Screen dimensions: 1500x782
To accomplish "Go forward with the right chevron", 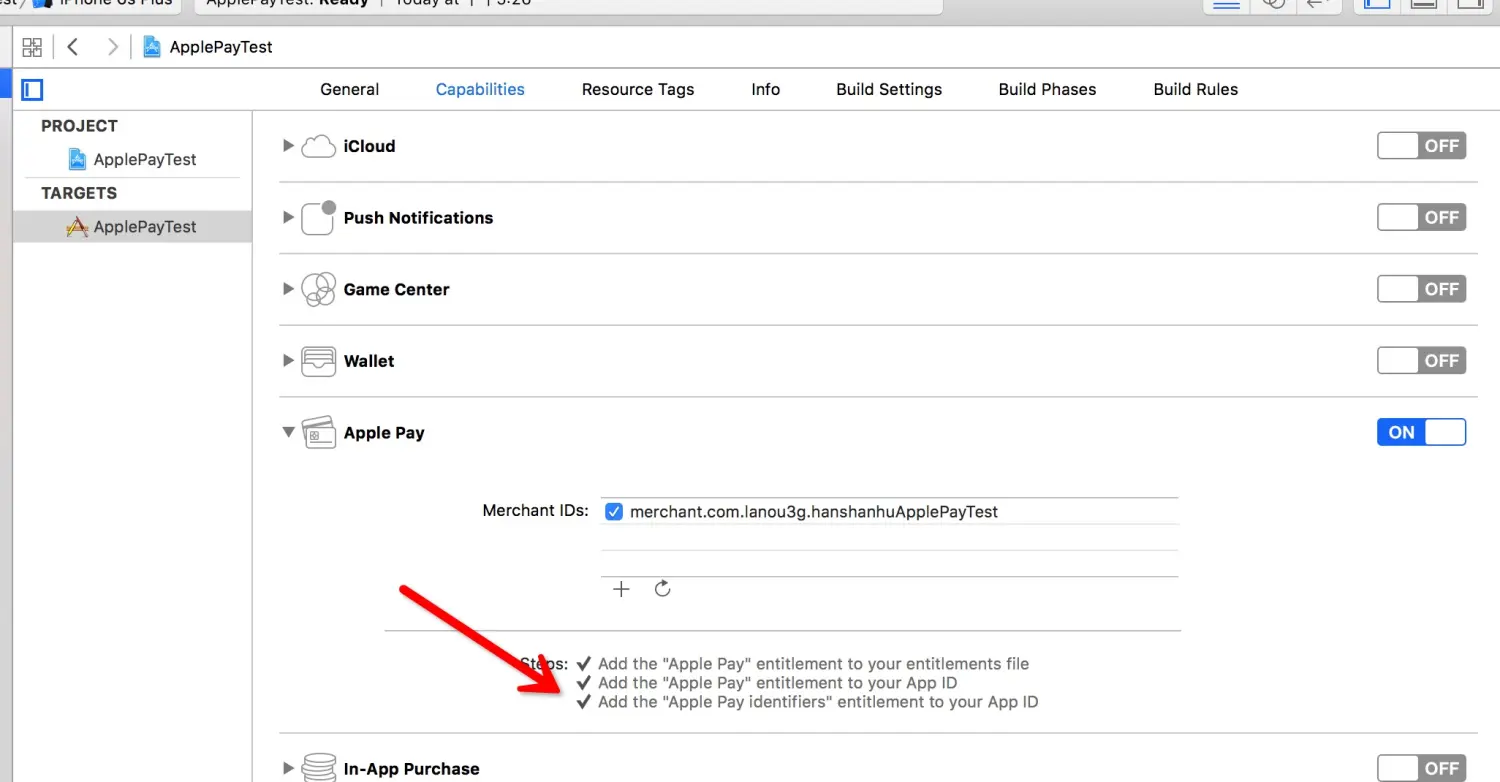I will (x=112, y=47).
